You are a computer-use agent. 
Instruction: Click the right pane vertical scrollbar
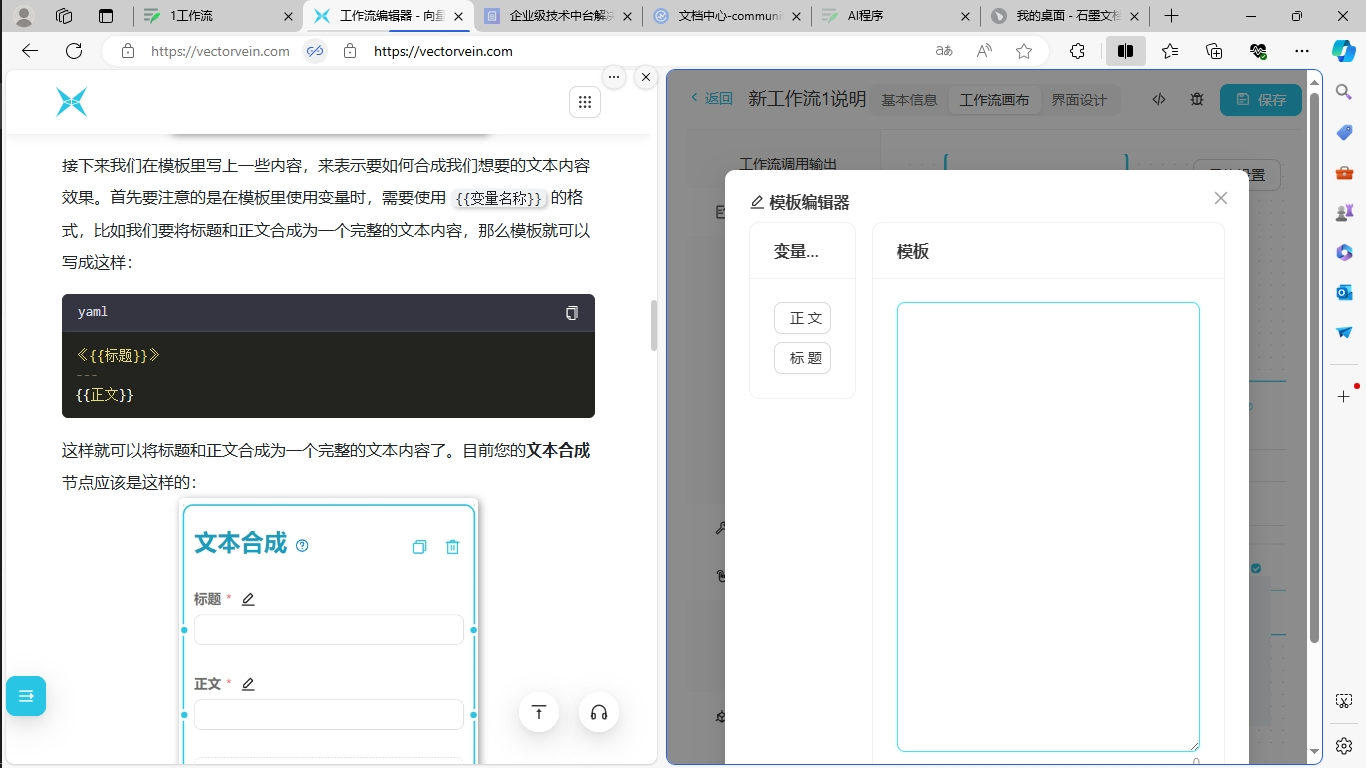1314,370
